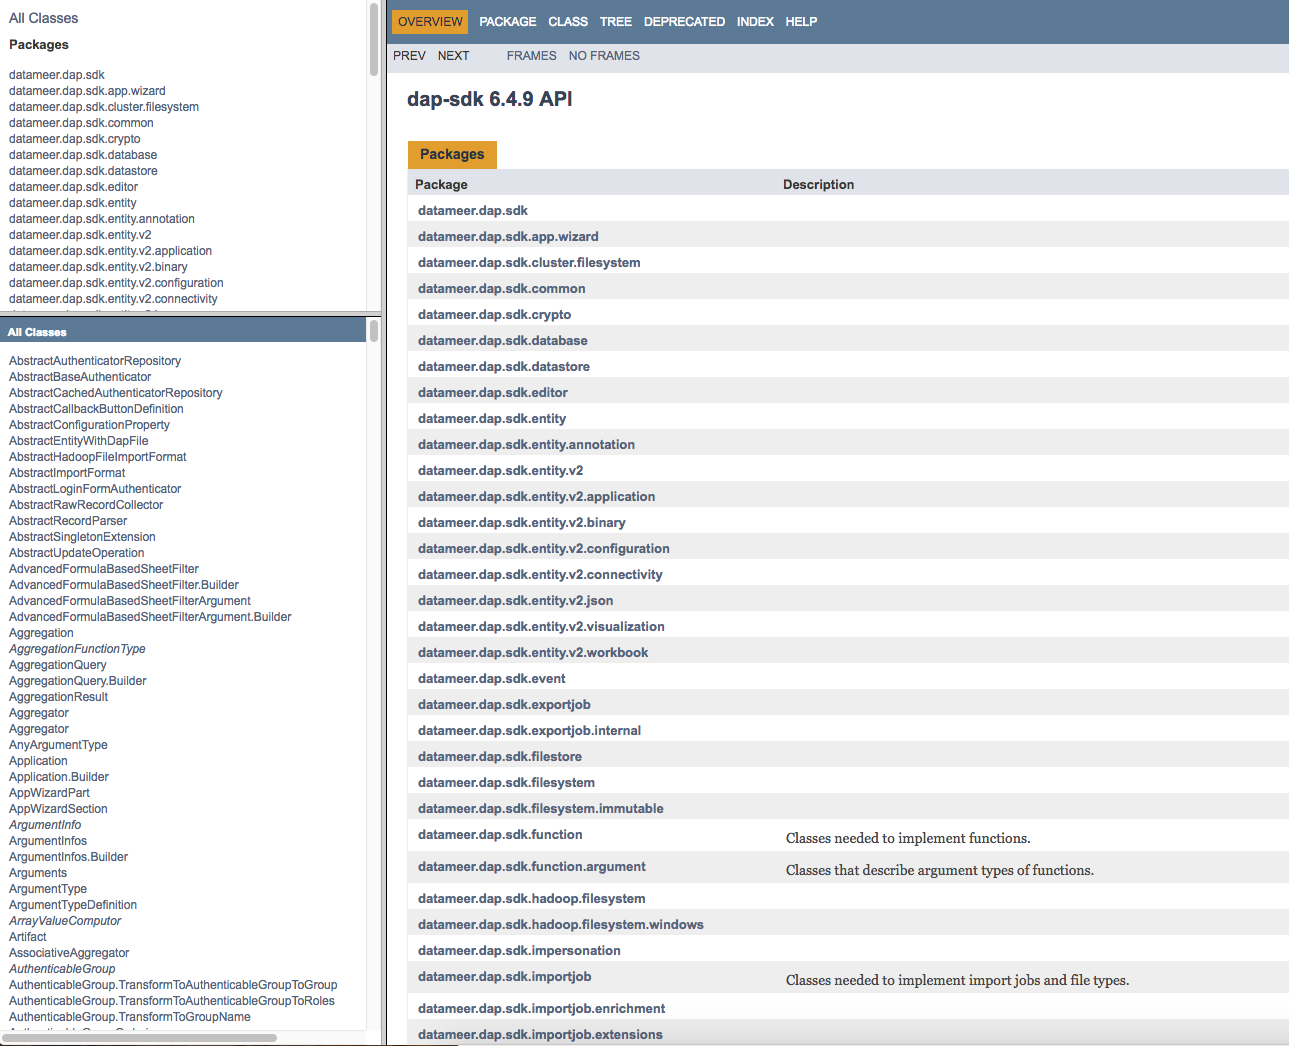Open AssociativeAggregator class
This screenshot has height=1046, width=1289.
[x=69, y=953]
